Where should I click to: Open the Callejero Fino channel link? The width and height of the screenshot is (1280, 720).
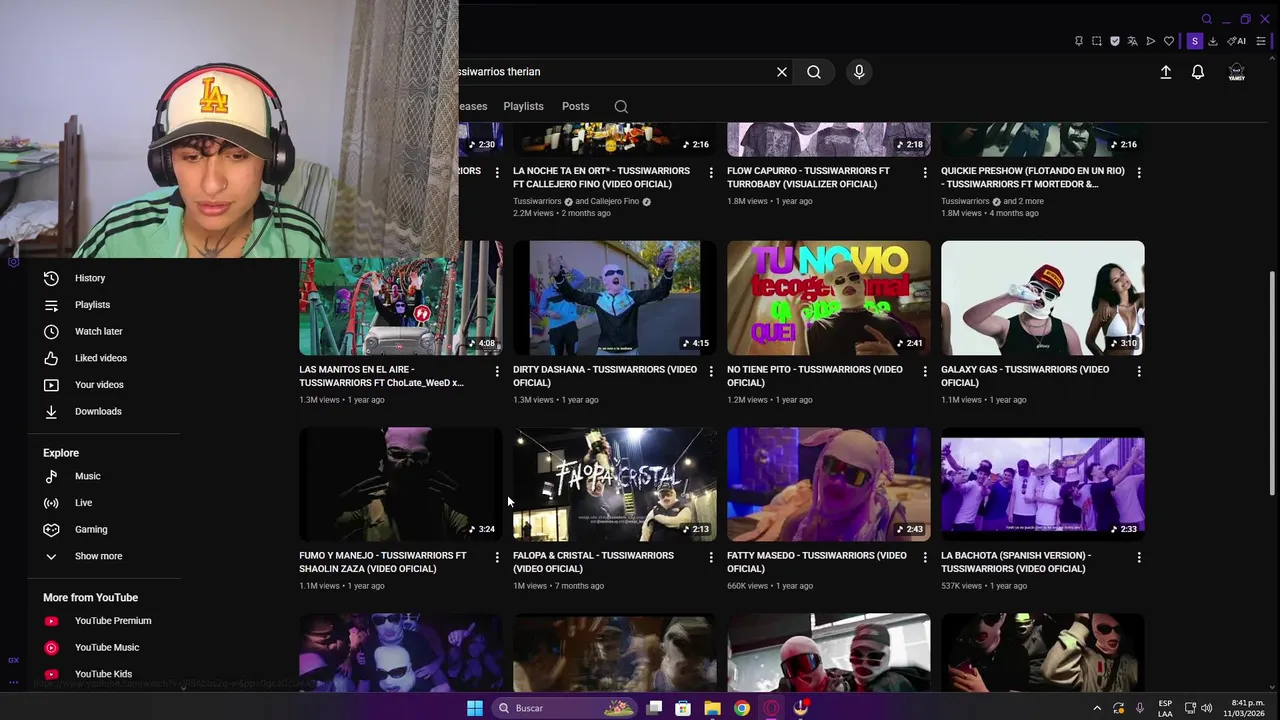click(615, 201)
